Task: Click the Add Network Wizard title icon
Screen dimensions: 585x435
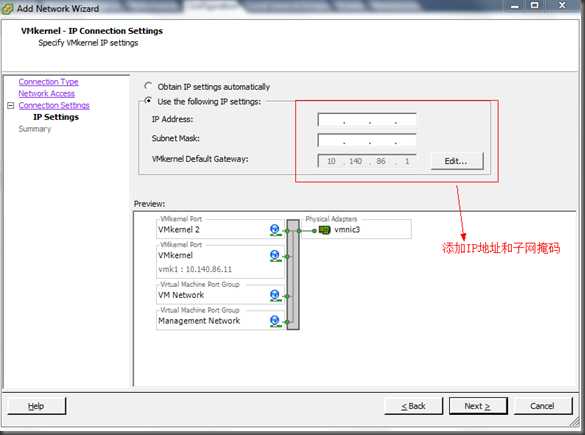Action: tap(7, 9)
